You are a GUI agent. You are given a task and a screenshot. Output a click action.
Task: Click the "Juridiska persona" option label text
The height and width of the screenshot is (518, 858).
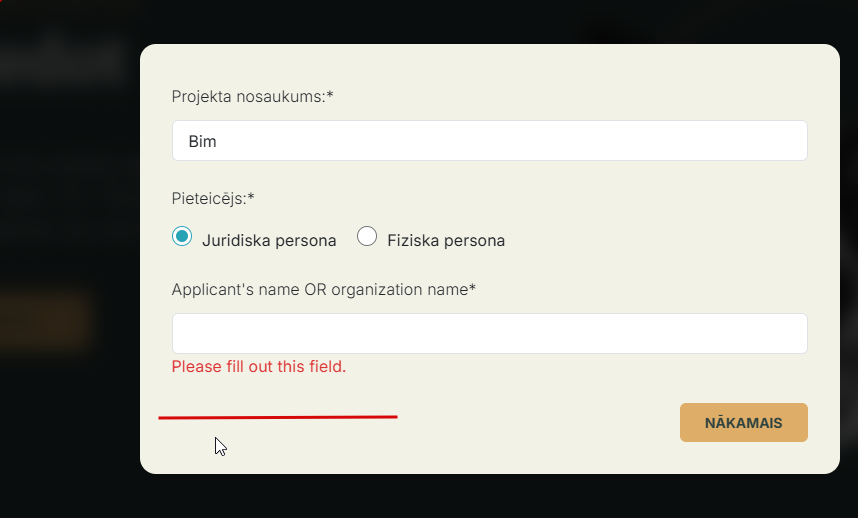coord(269,240)
